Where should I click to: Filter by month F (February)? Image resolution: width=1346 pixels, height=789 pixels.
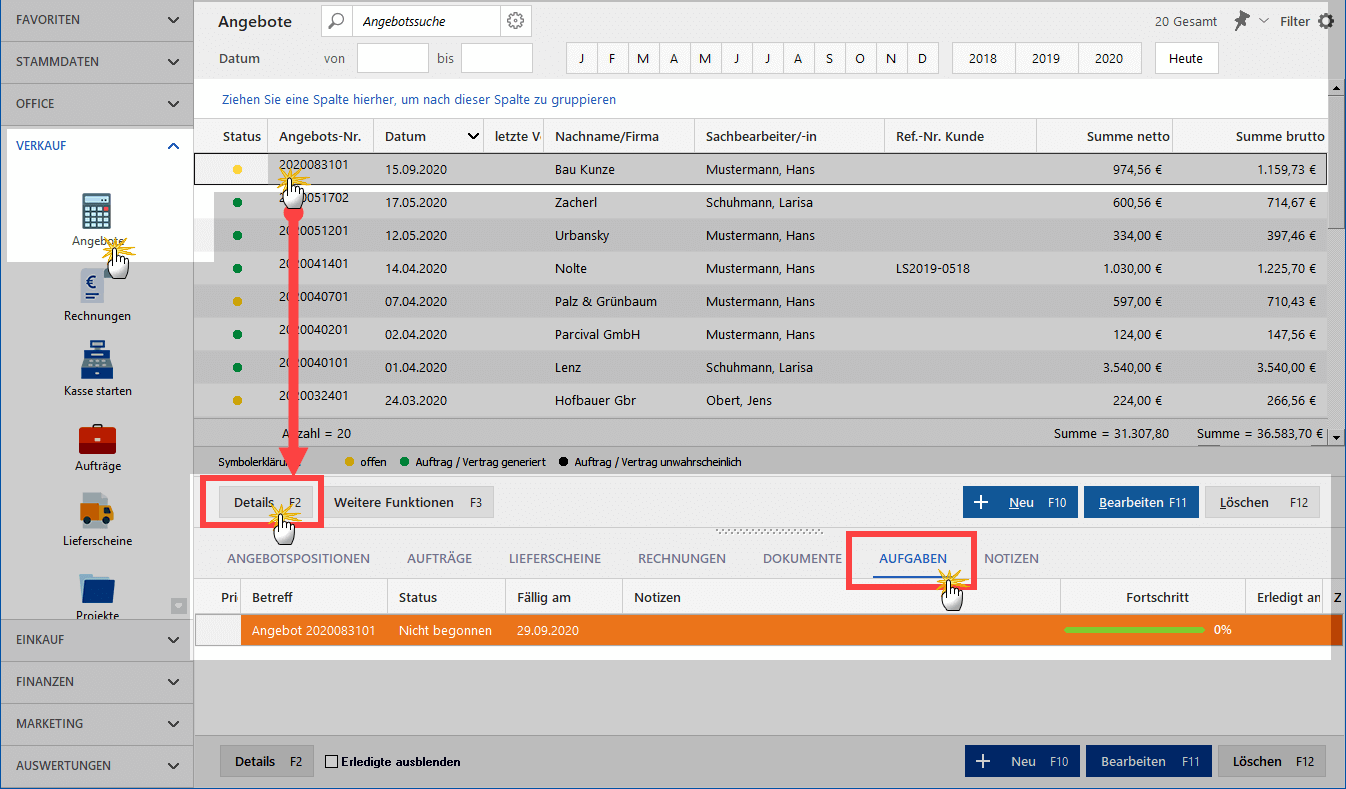point(612,58)
